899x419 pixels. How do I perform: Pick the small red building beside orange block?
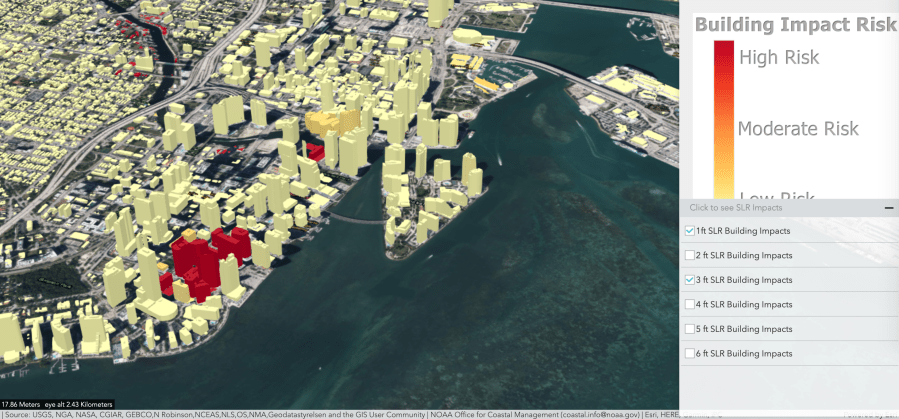click(315, 152)
